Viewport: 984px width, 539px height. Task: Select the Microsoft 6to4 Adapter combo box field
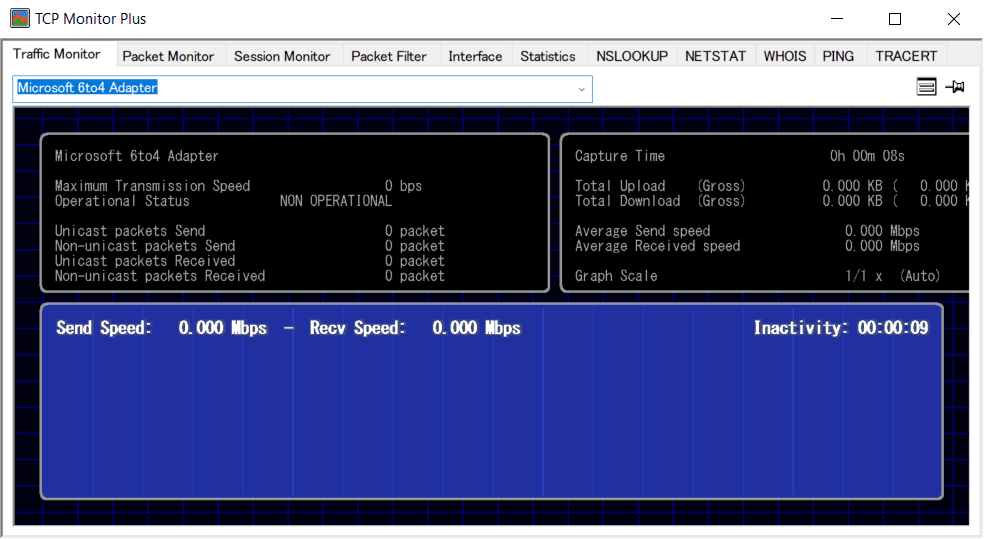[302, 89]
